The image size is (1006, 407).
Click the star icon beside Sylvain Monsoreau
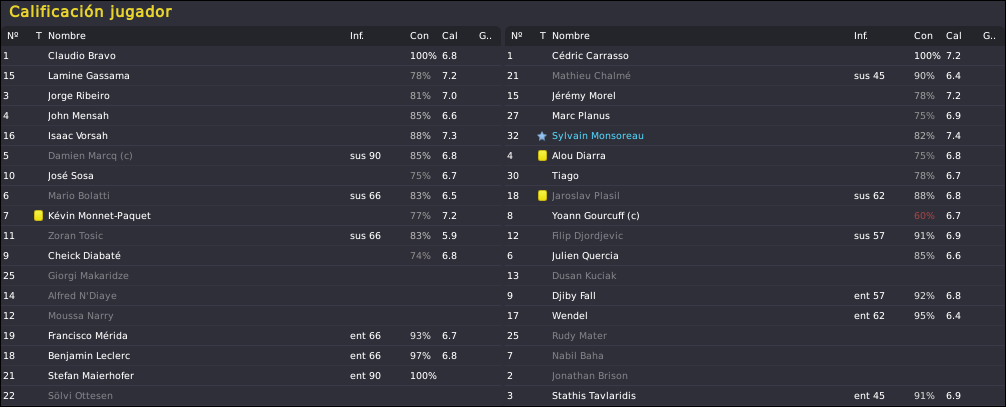click(x=542, y=136)
